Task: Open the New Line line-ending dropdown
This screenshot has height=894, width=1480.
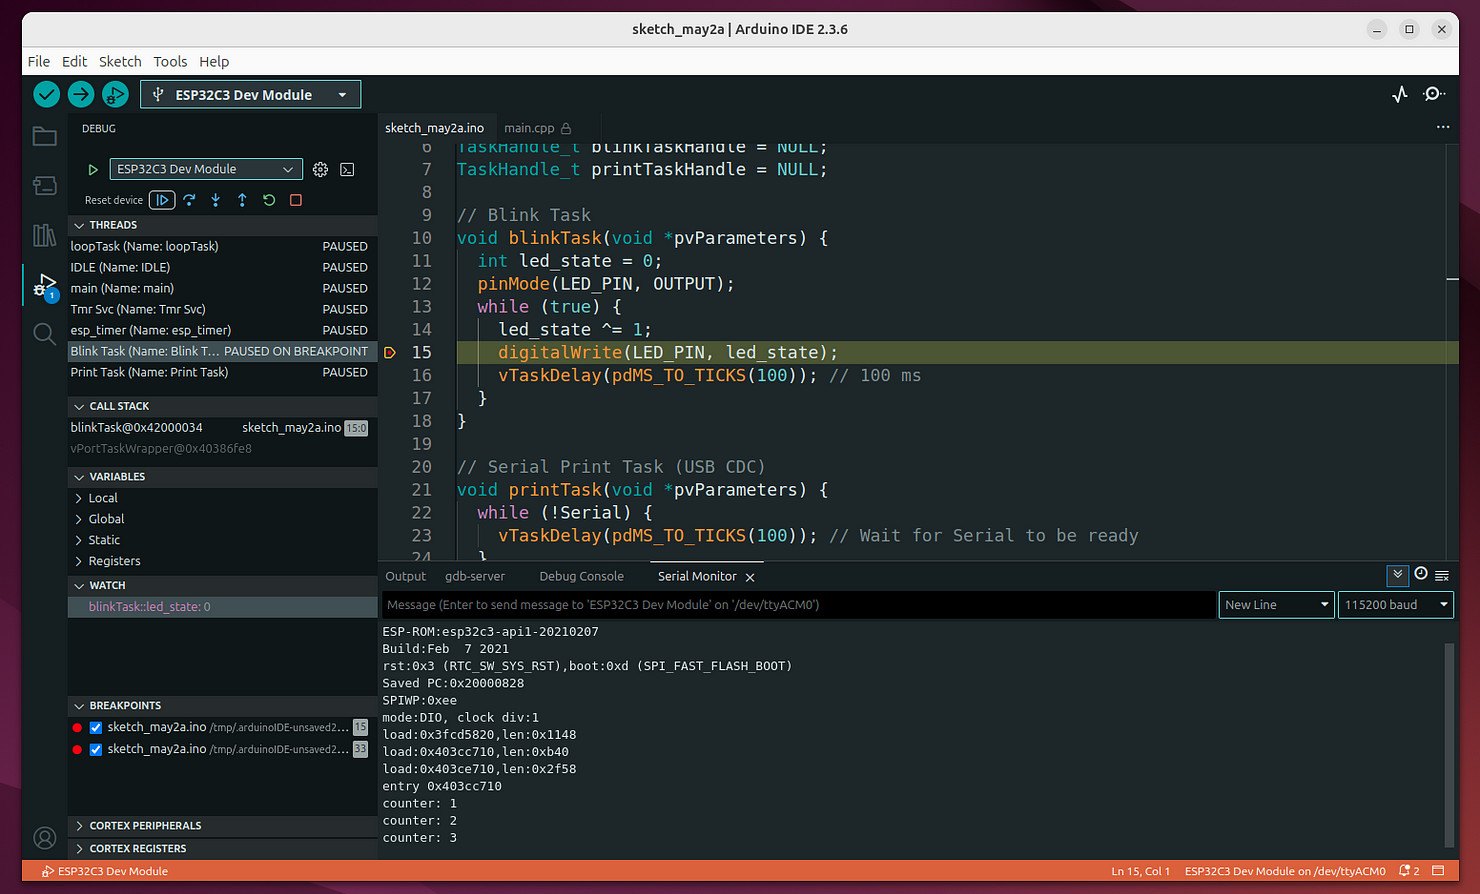Action: click(1276, 605)
